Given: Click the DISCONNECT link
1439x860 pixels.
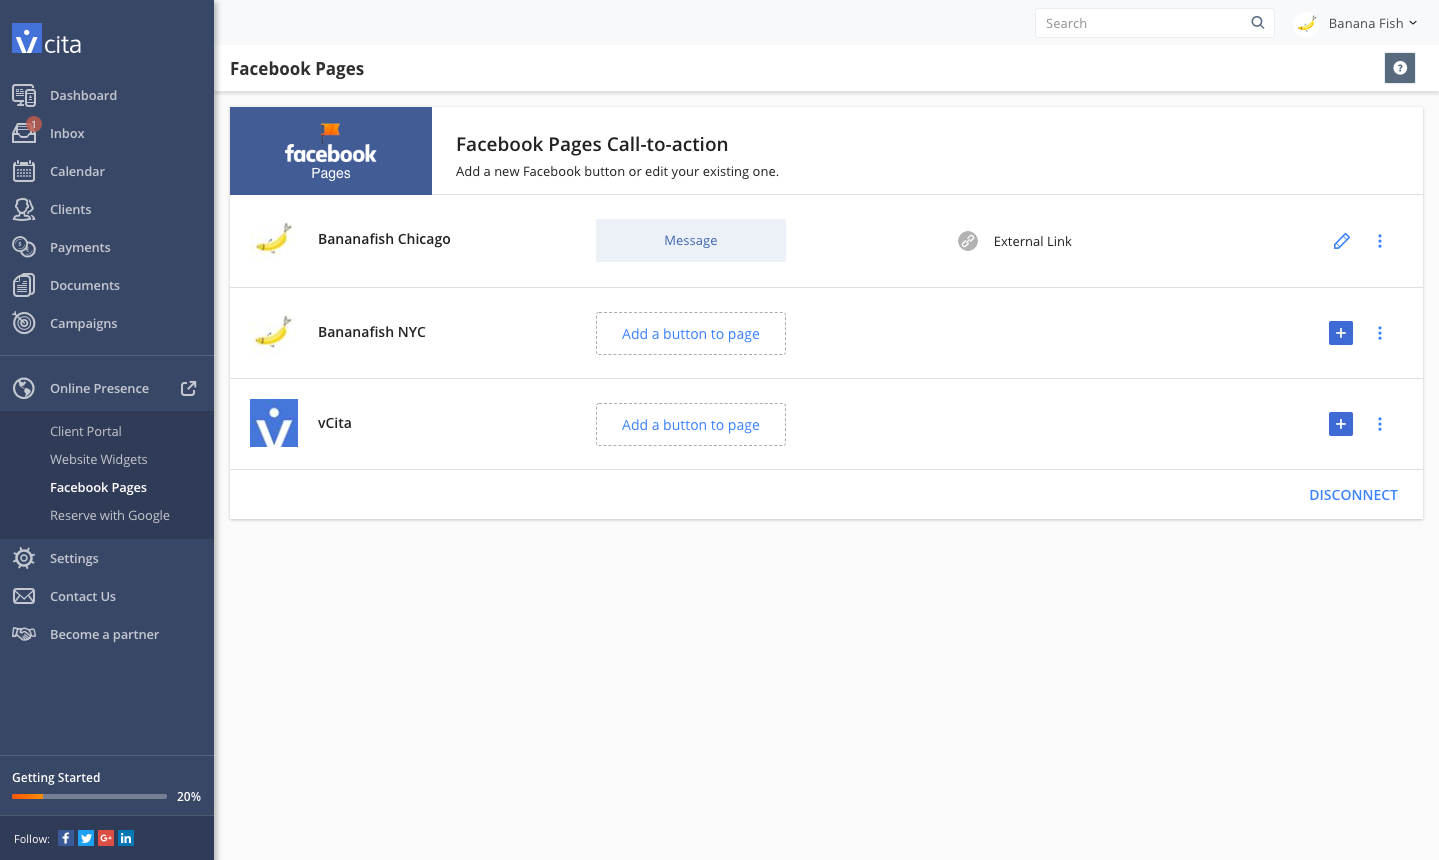Looking at the screenshot, I should (1353, 495).
